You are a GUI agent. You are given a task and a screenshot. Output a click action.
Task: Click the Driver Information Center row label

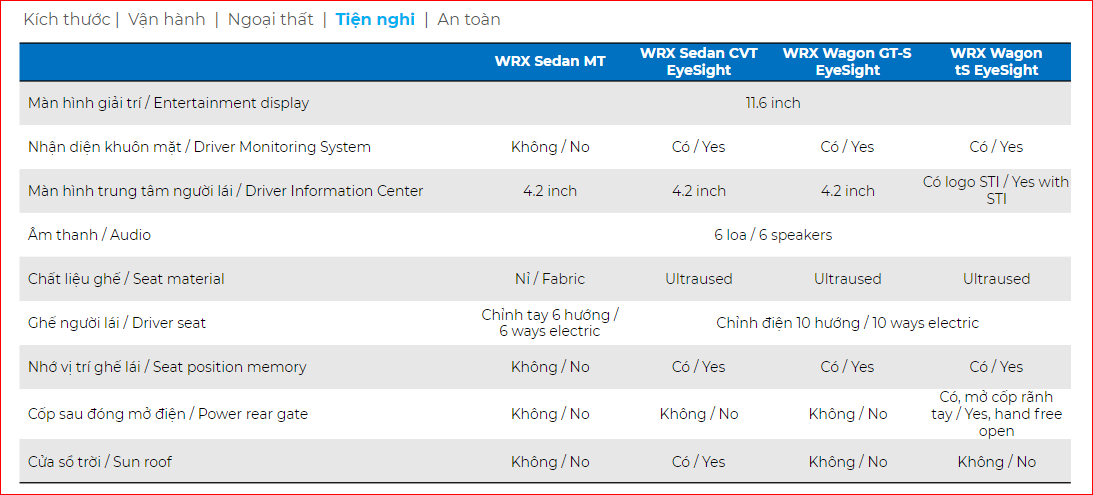coord(225,191)
